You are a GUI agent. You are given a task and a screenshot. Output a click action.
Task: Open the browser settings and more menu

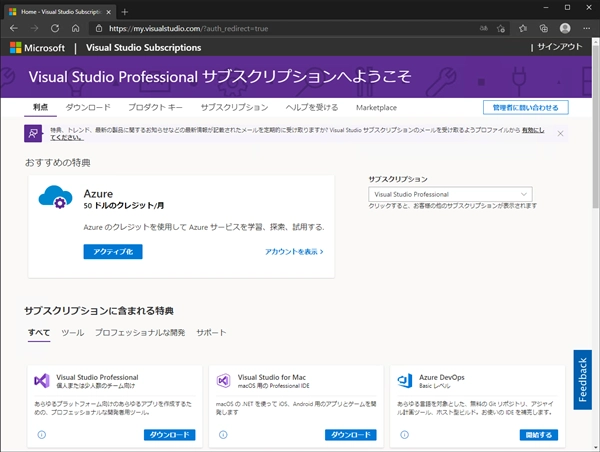click(586, 28)
